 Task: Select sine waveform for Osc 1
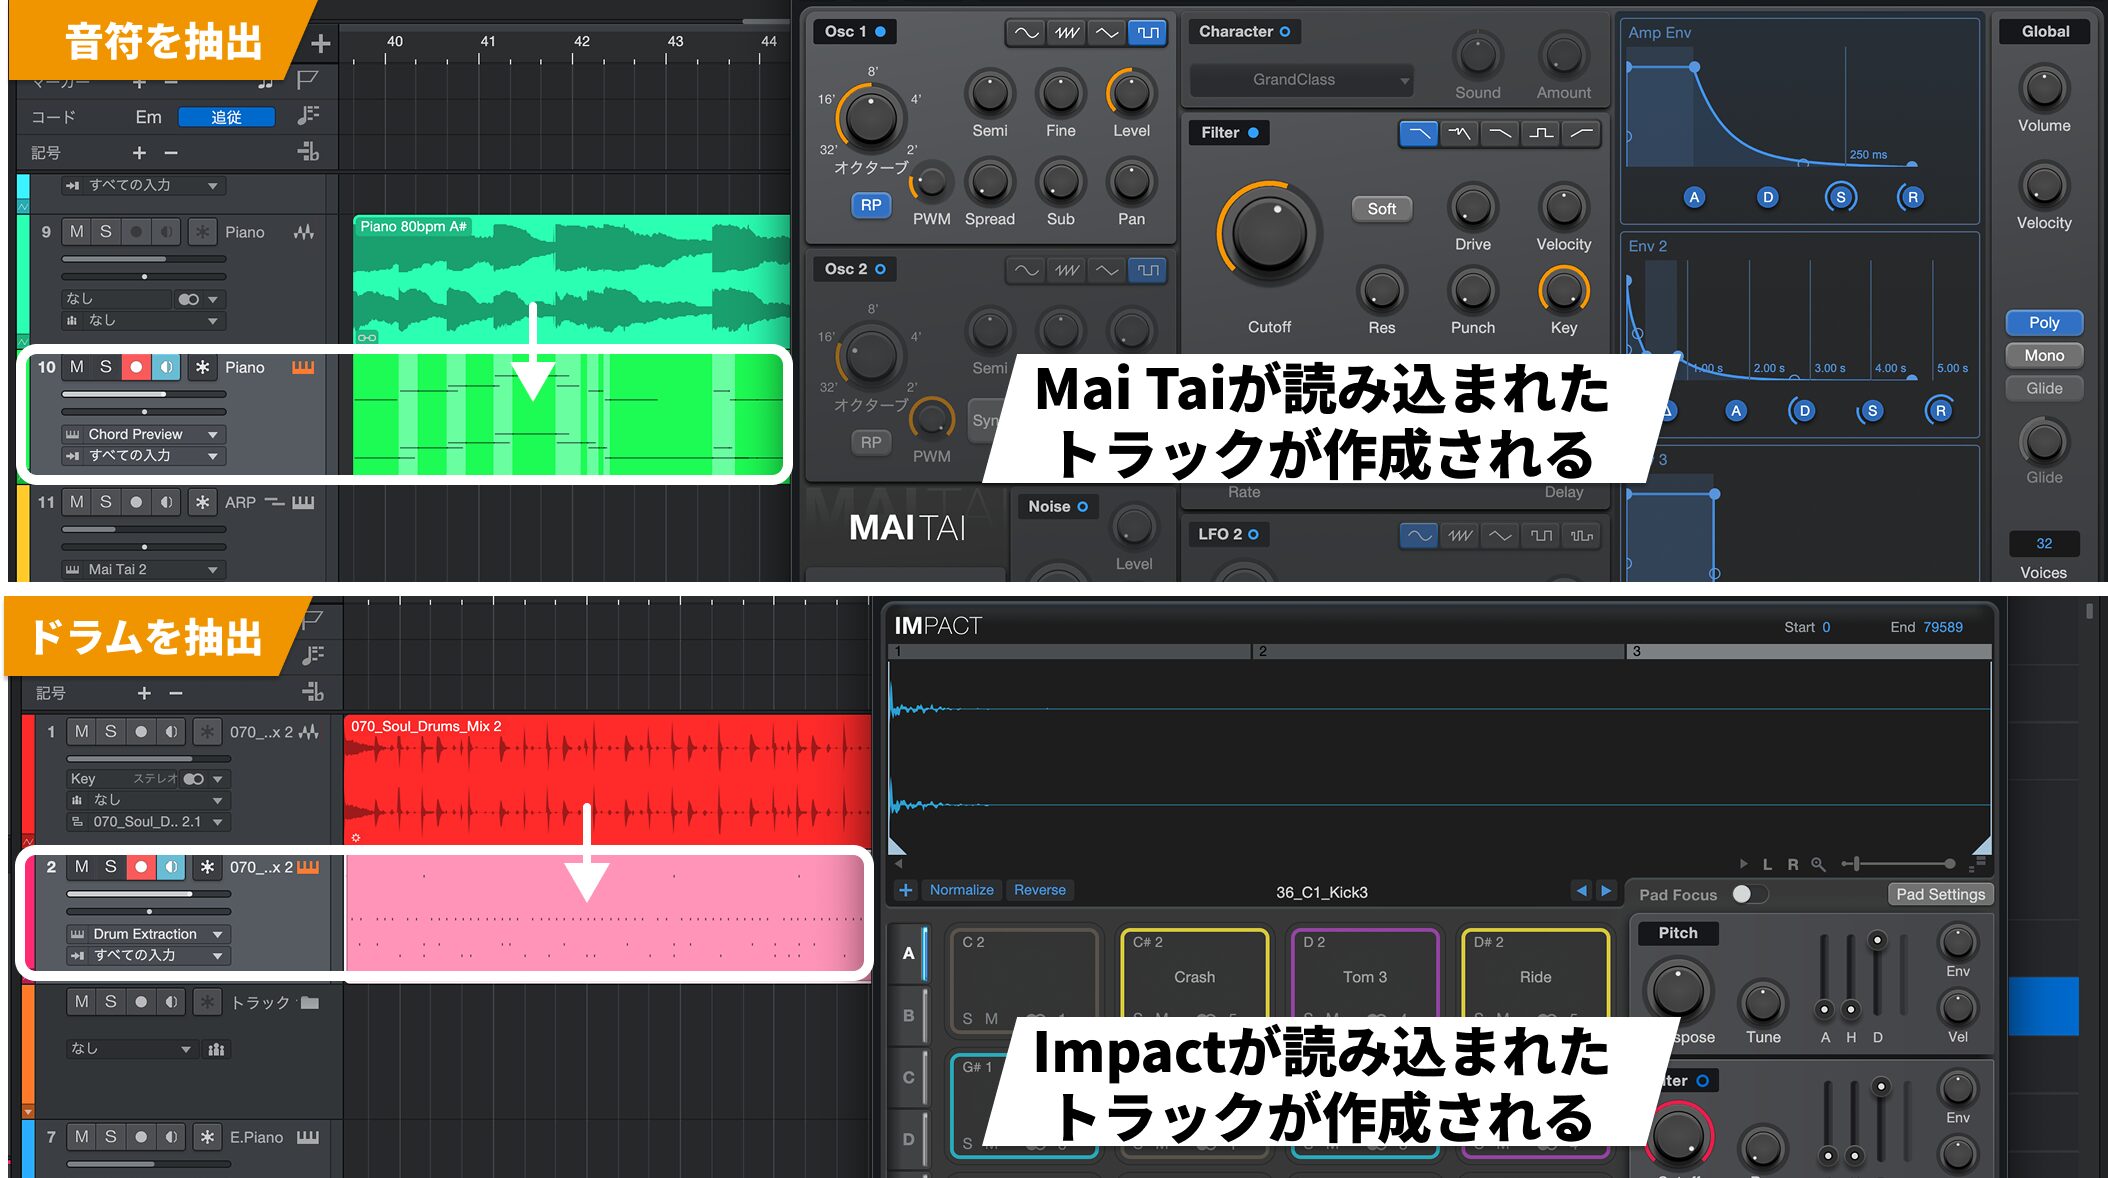[x=1026, y=33]
